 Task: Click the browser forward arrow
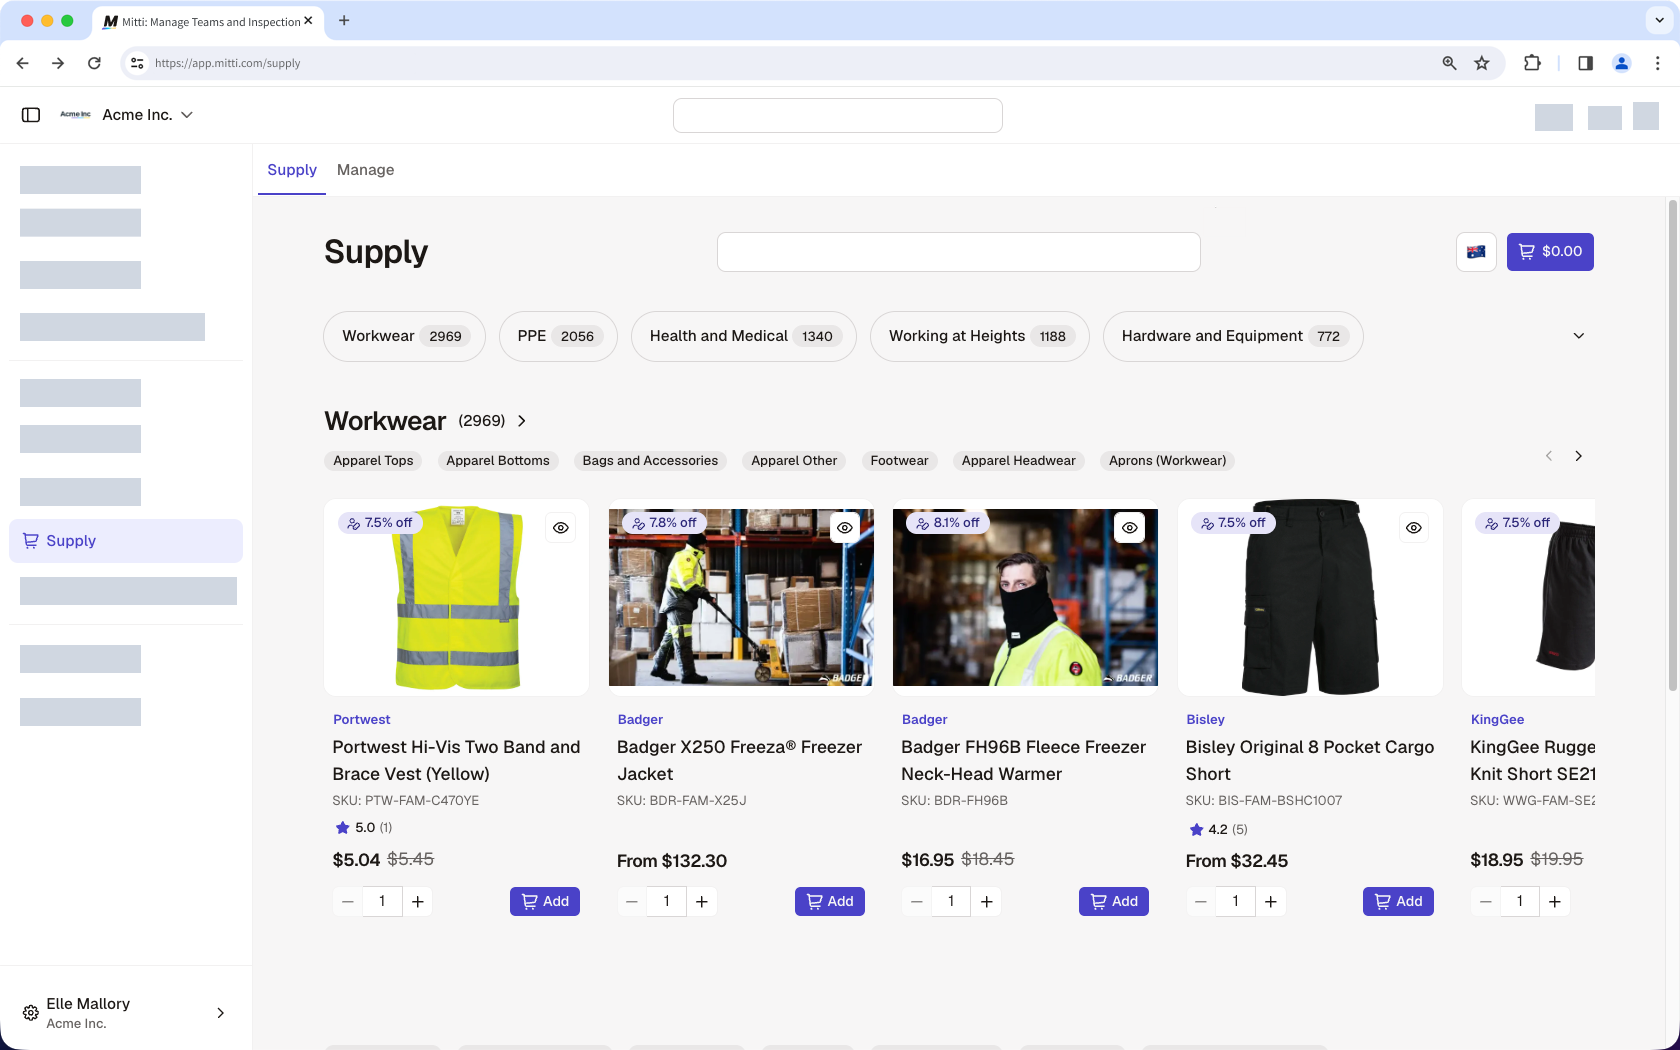tap(58, 63)
